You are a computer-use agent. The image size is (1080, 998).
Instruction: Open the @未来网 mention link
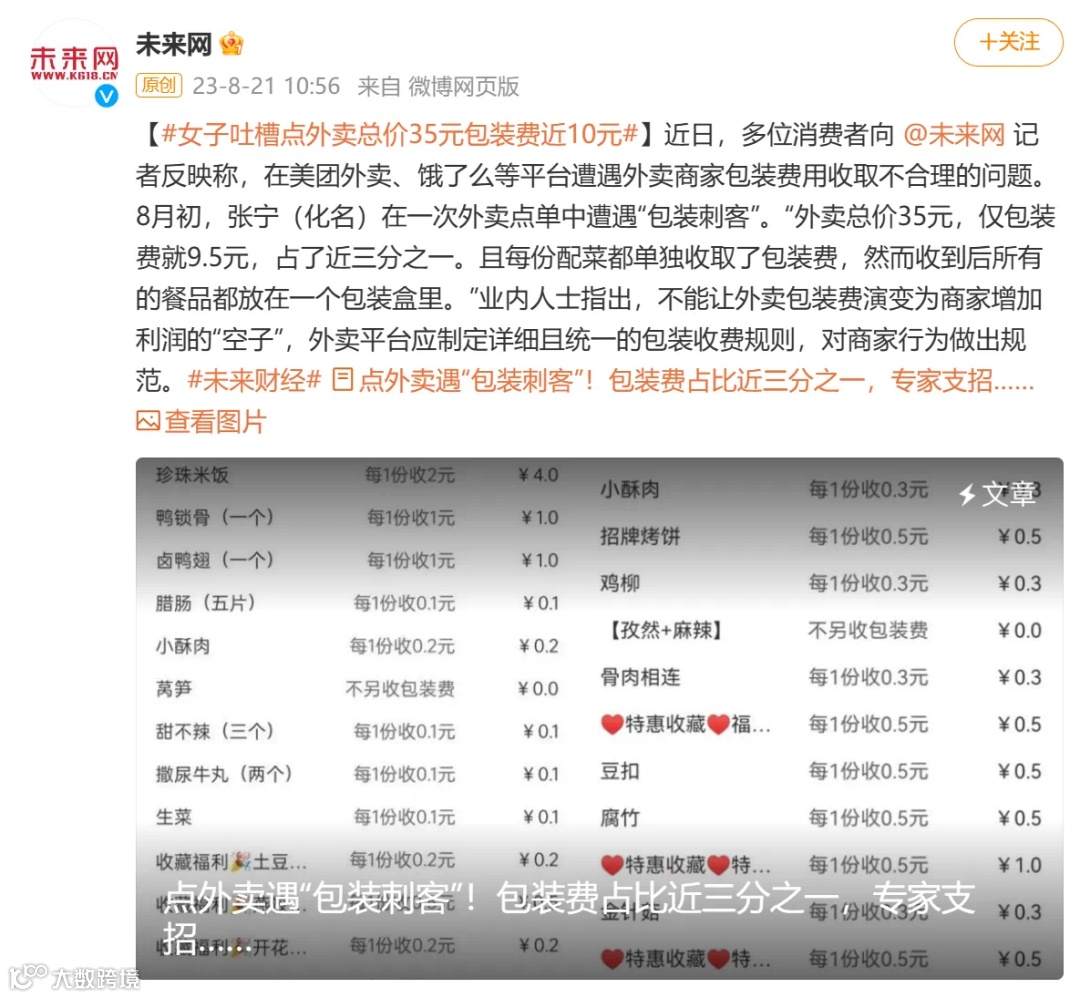pos(953,134)
